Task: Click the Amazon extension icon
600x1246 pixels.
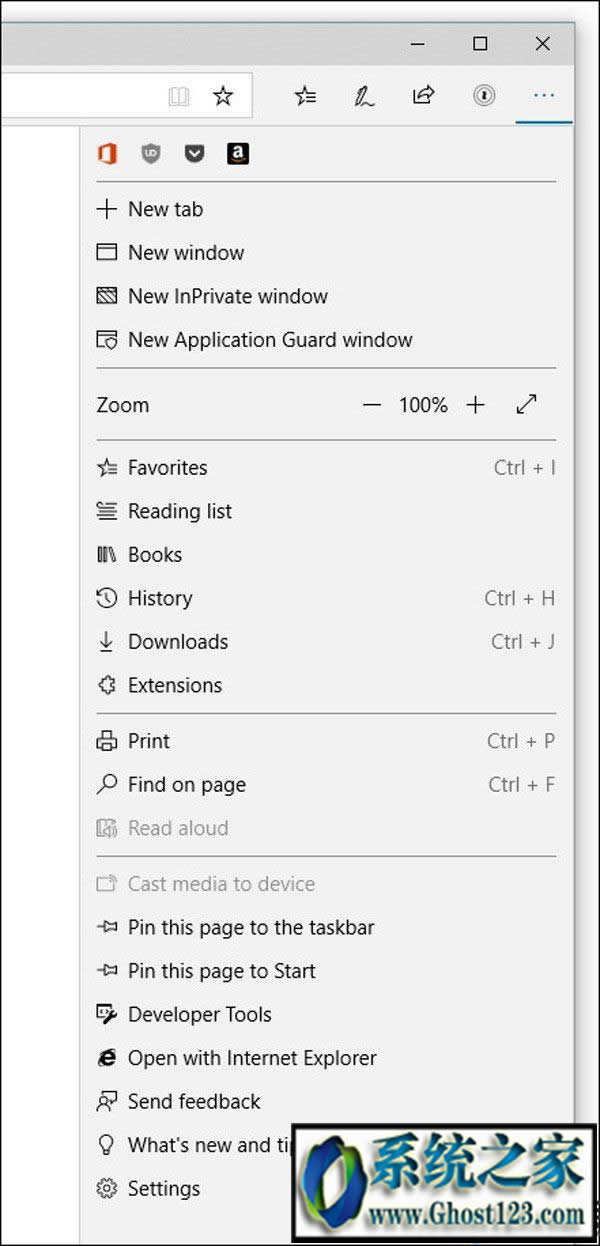Action: pos(237,153)
